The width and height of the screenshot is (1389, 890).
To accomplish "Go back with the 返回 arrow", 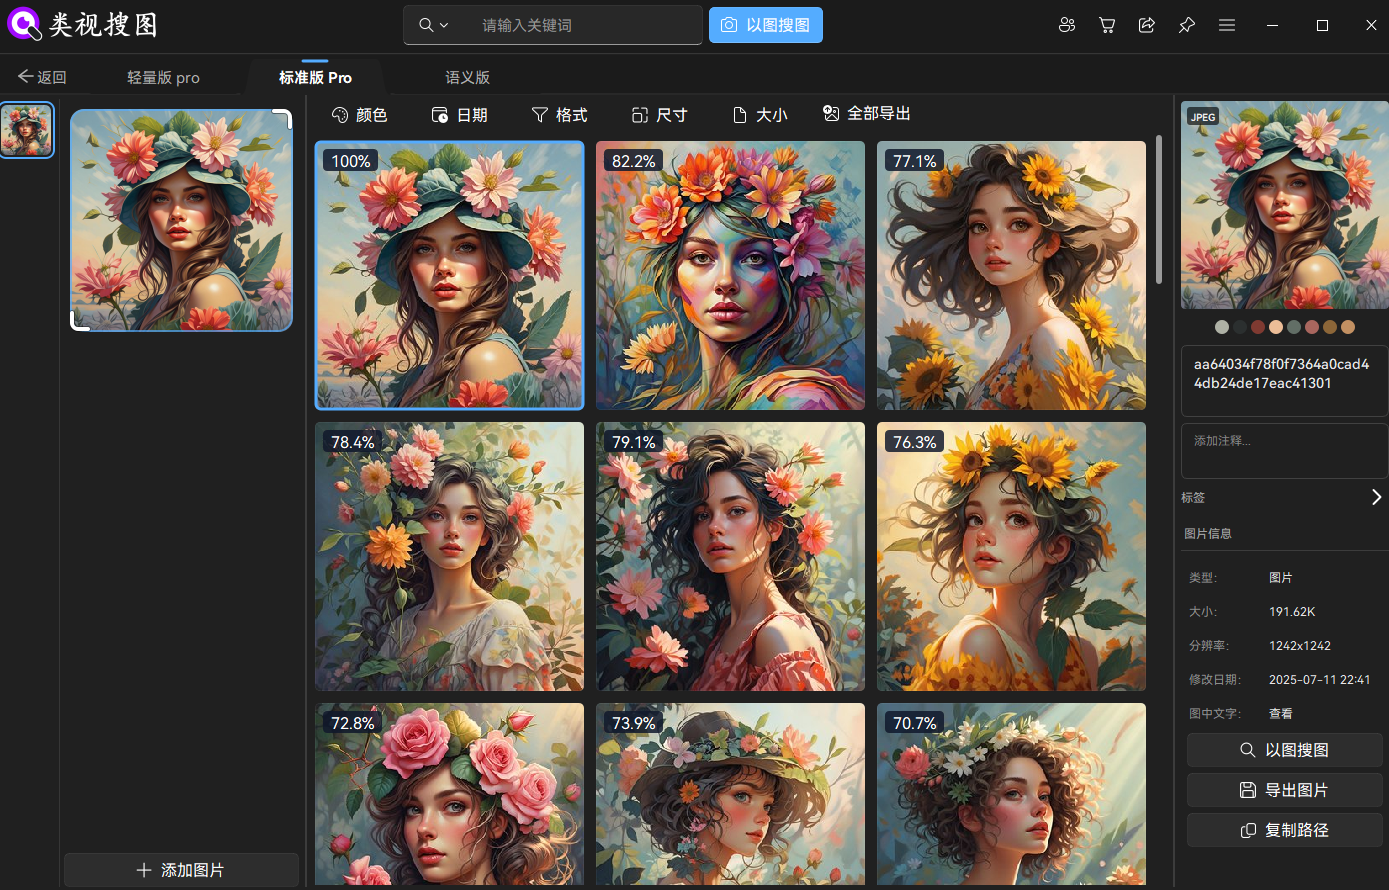I will coord(42,77).
